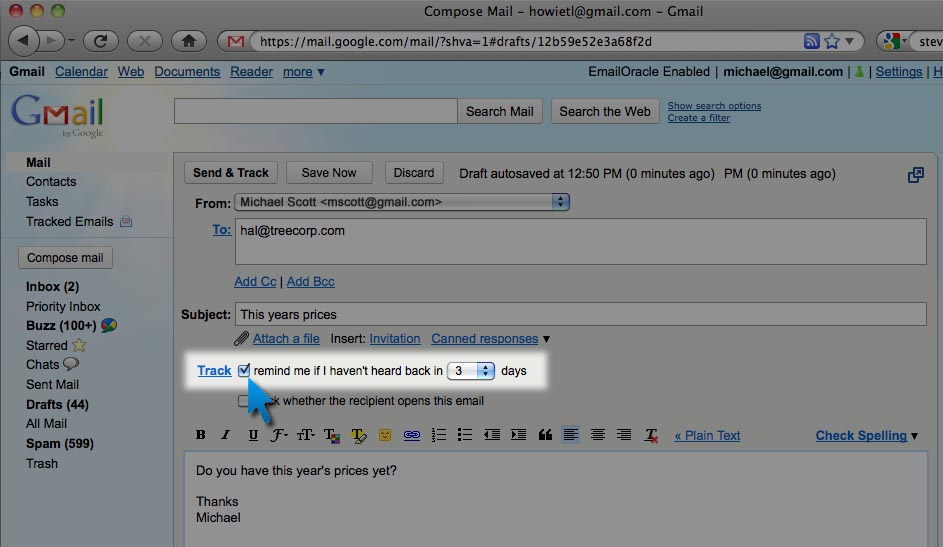The height and width of the screenshot is (547, 943).
Task: Discard the draft
Action: point(414,173)
